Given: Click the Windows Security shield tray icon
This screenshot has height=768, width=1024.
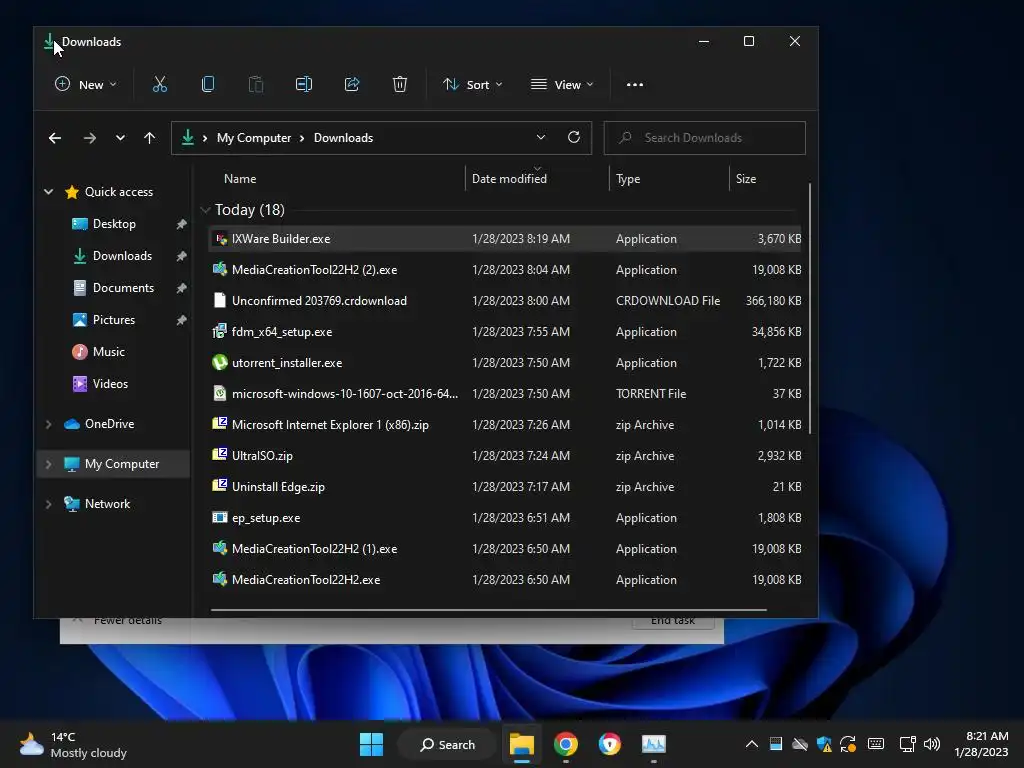Looking at the screenshot, I should click(824, 744).
